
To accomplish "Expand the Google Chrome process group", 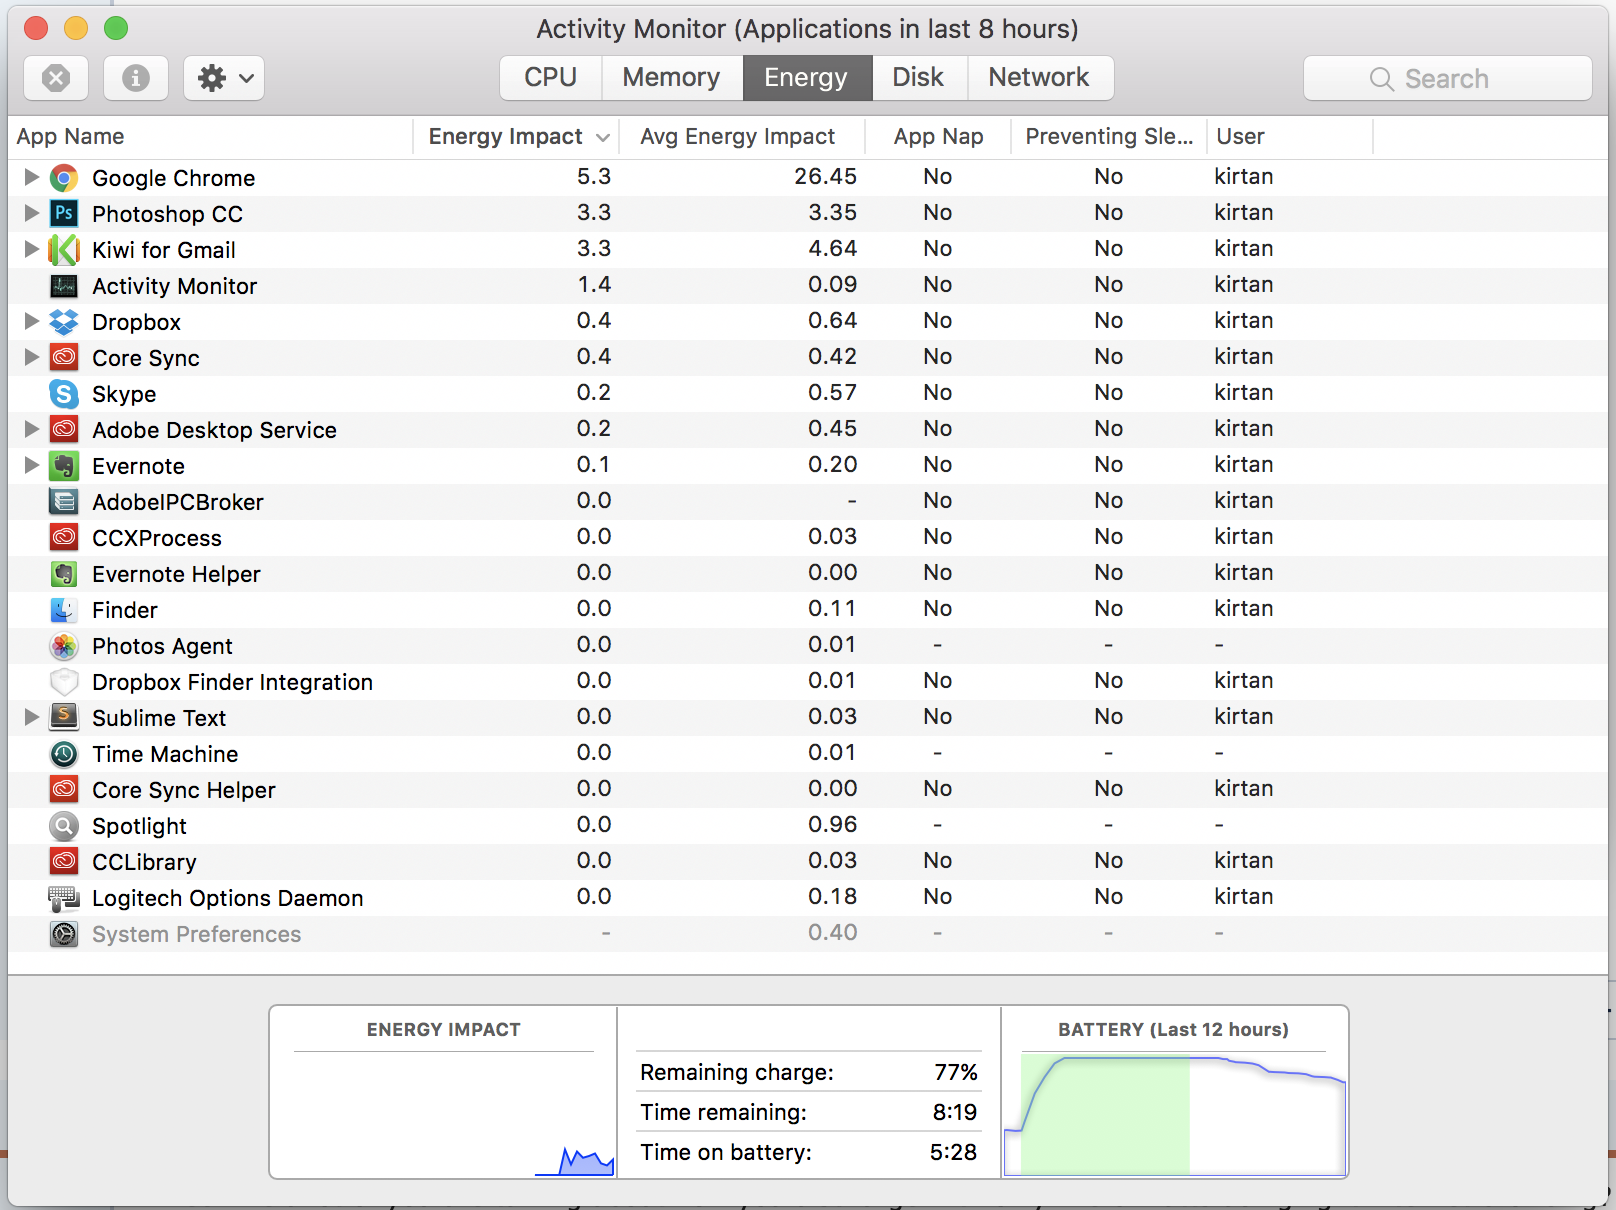I will (31, 177).
